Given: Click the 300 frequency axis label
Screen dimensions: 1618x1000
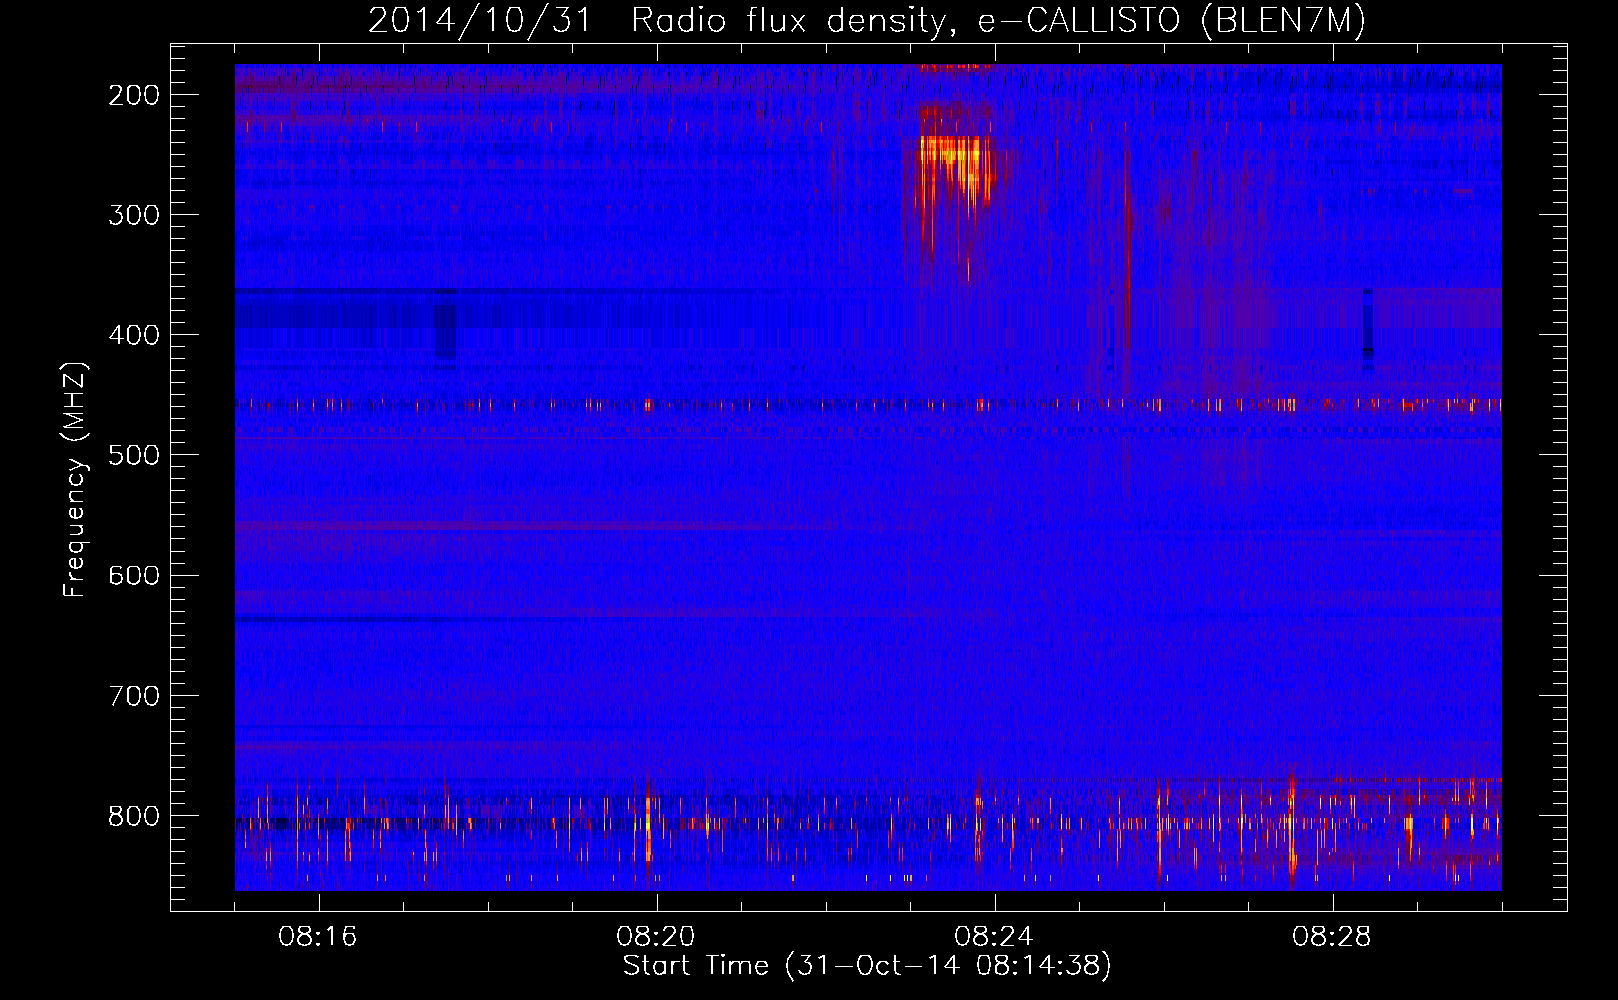Looking at the screenshot, I should pos(134,215).
